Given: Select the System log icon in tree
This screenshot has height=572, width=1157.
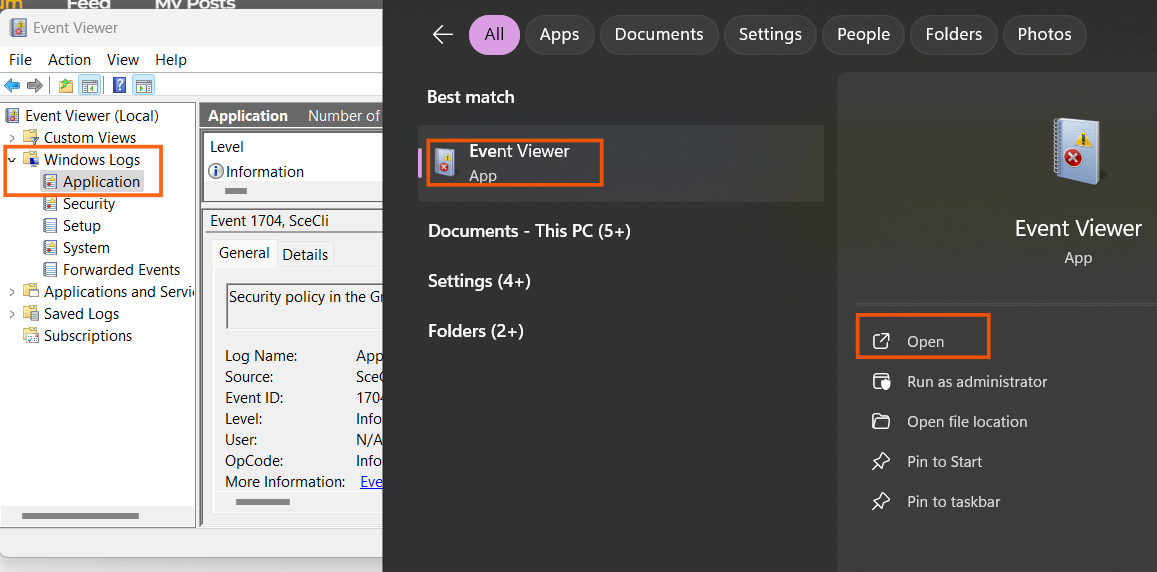Looking at the screenshot, I should click(x=50, y=248).
